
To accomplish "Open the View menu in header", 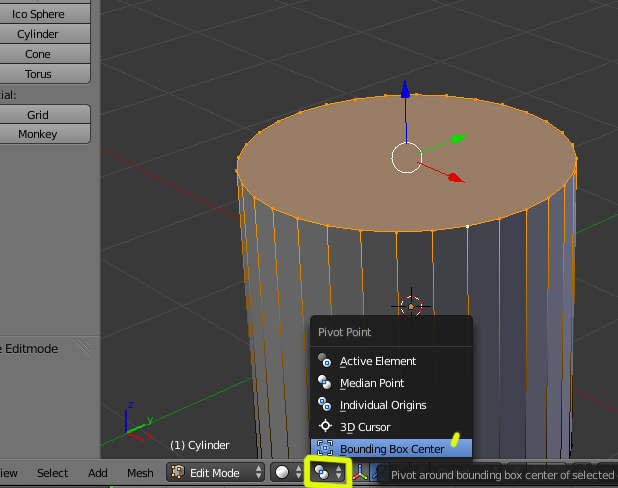I will coord(9,473).
